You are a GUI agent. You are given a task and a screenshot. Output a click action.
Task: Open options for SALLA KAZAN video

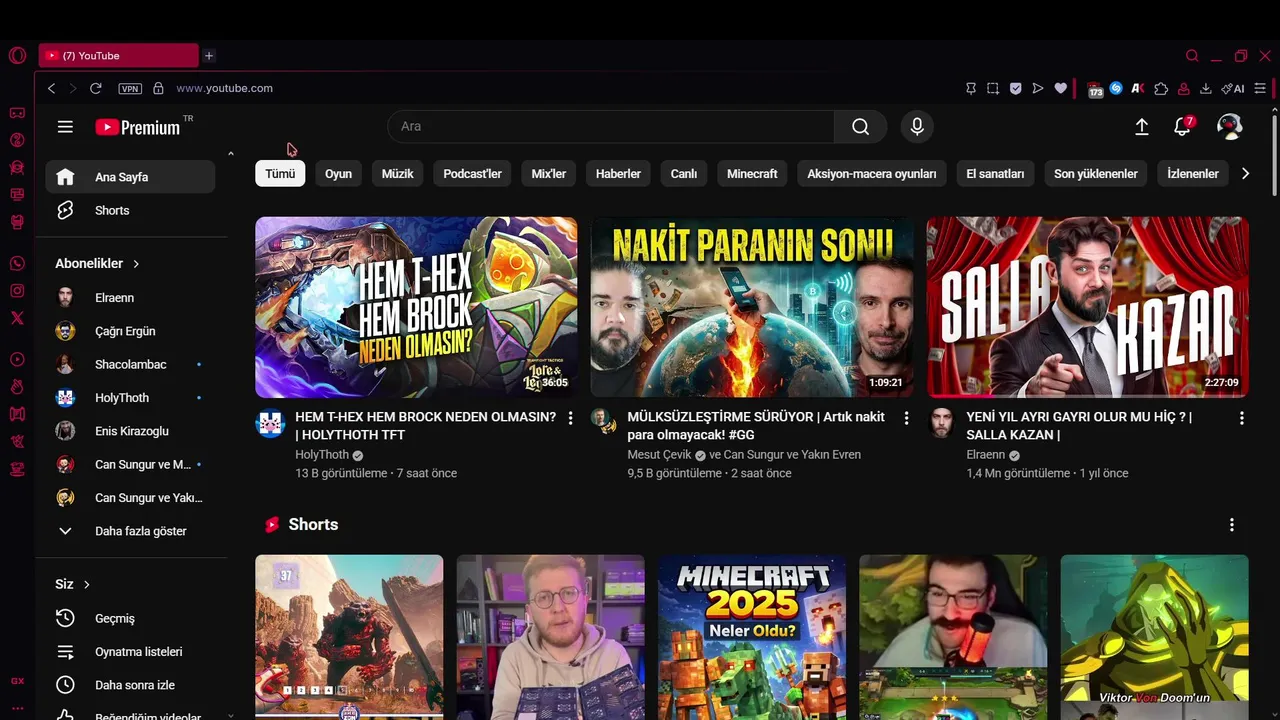click(x=1242, y=417)
